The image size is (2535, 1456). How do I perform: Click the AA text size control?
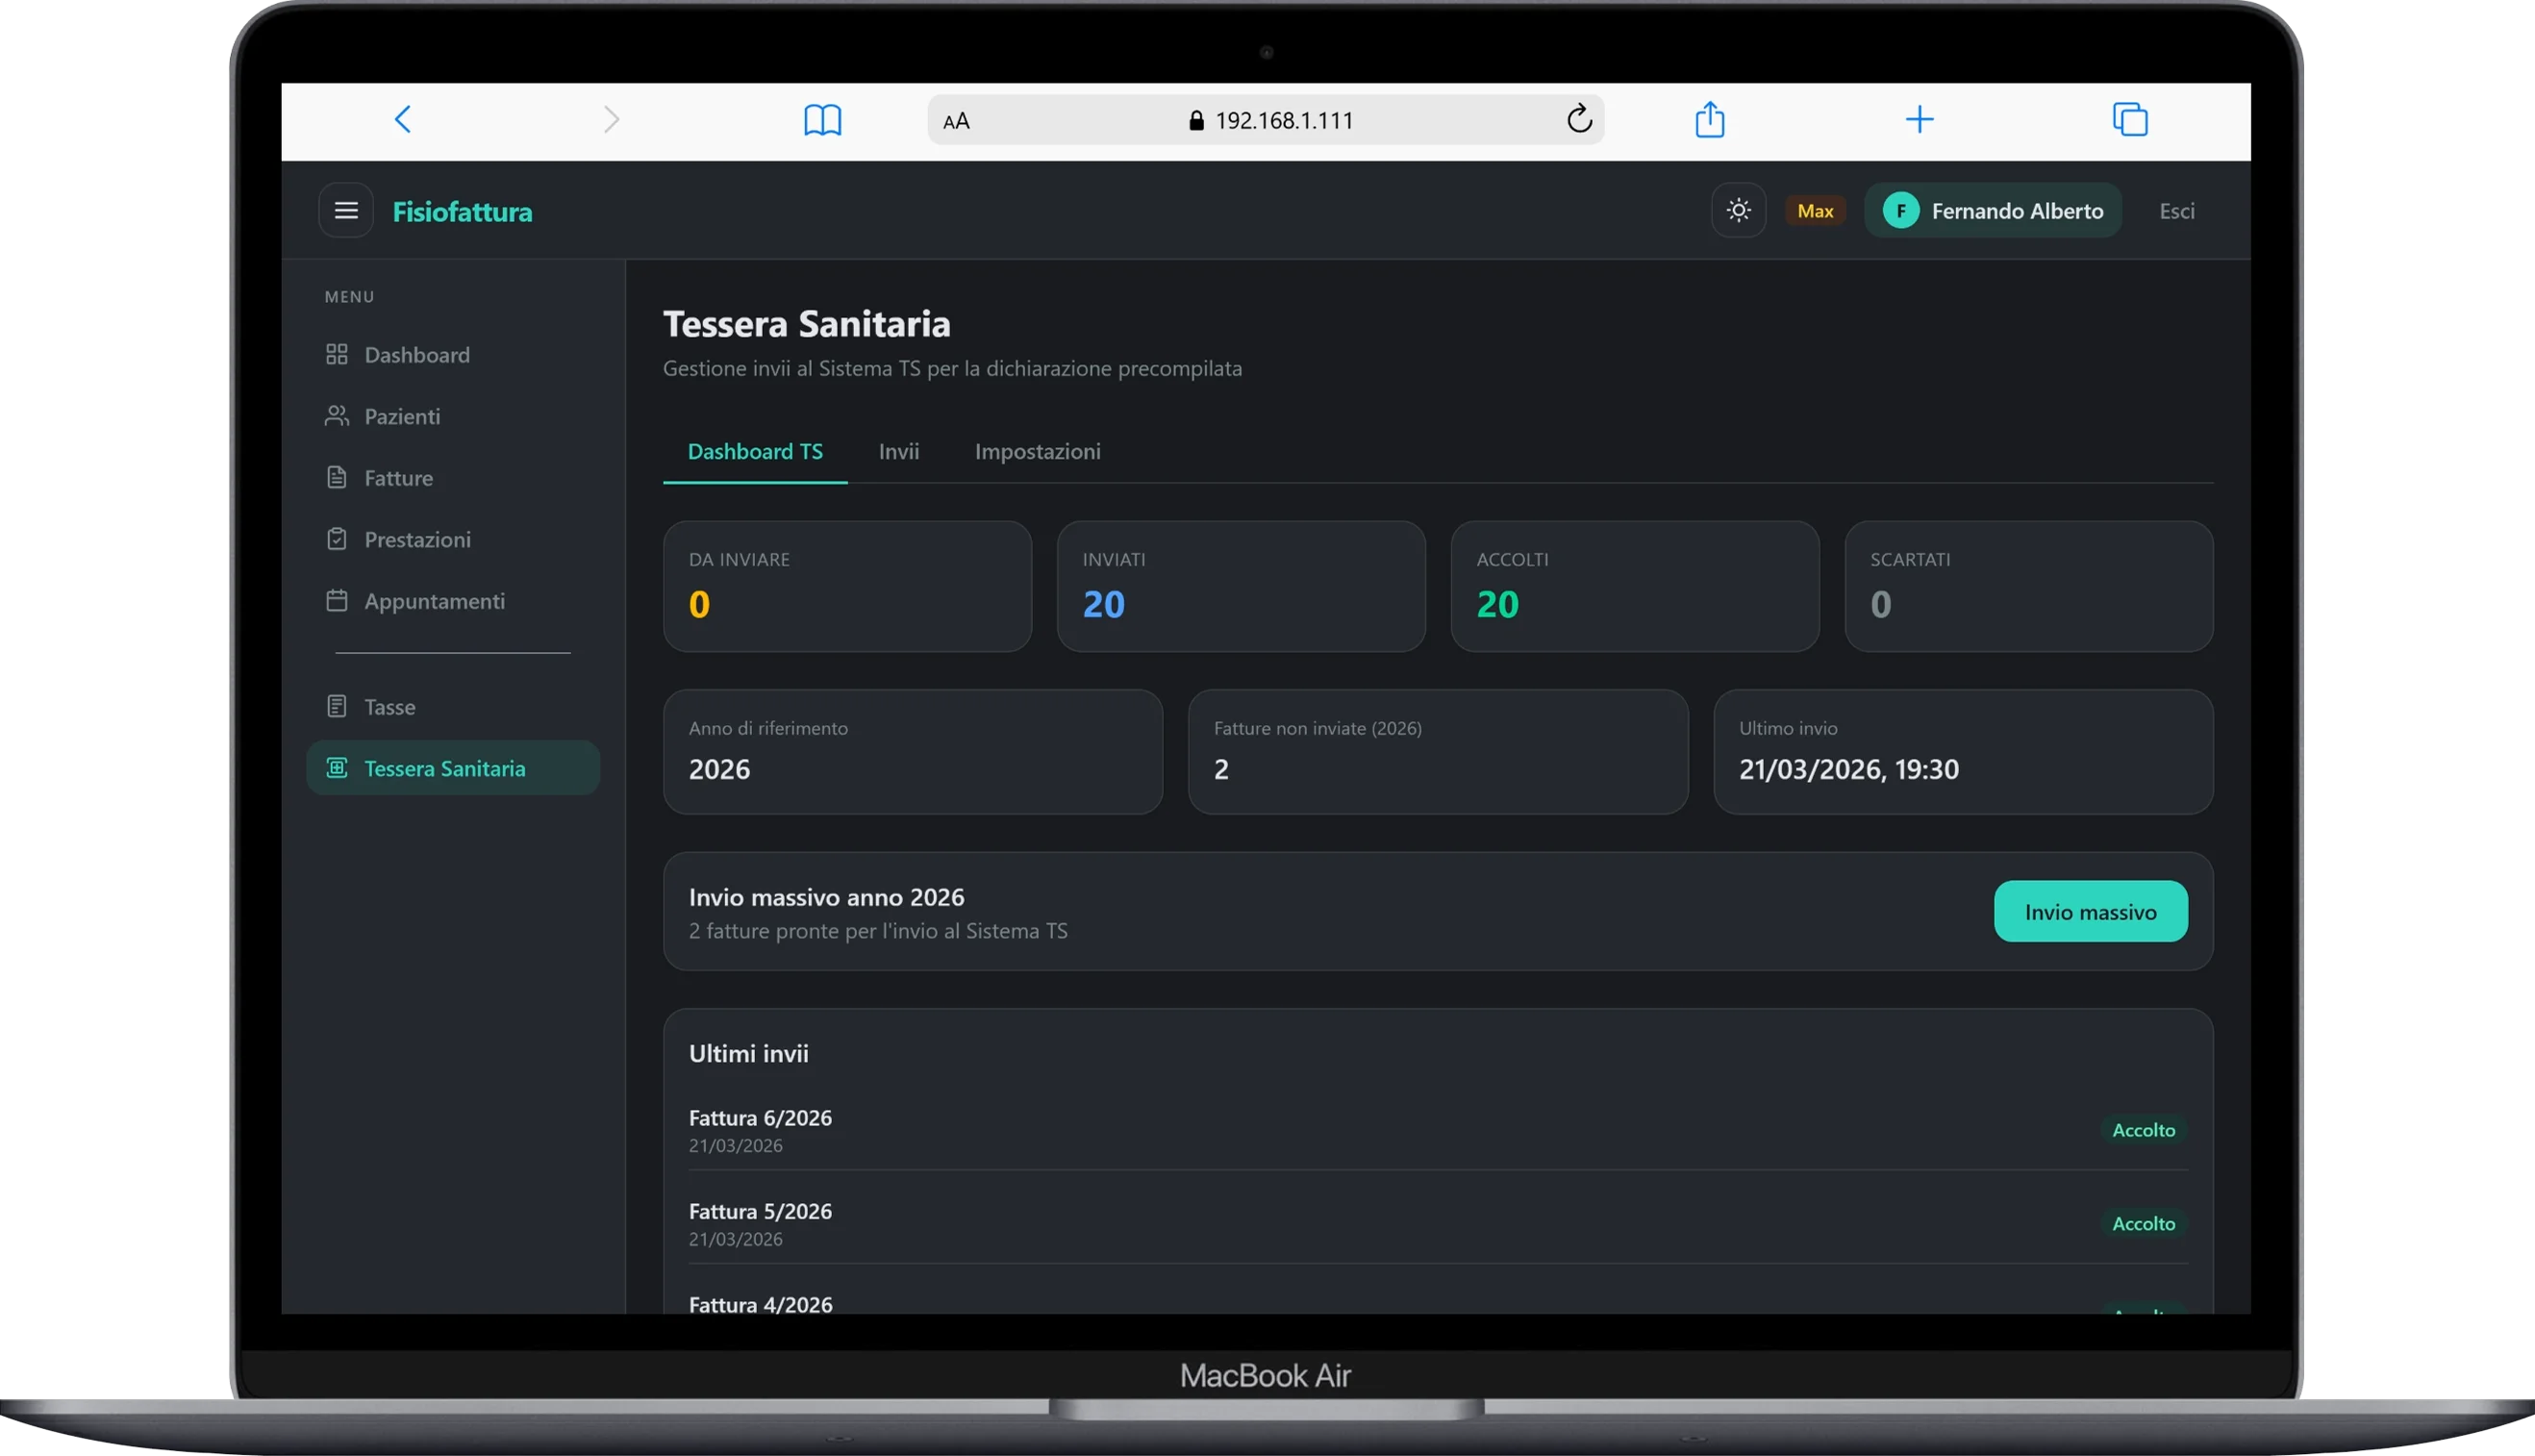coord(957,119)
